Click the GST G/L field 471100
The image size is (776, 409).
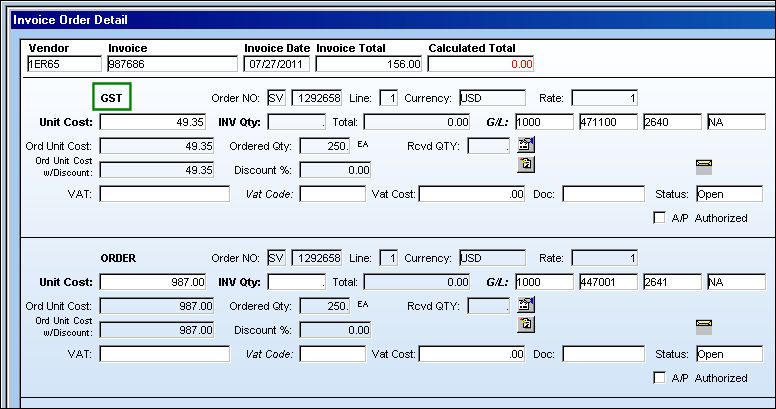[608, 122]
